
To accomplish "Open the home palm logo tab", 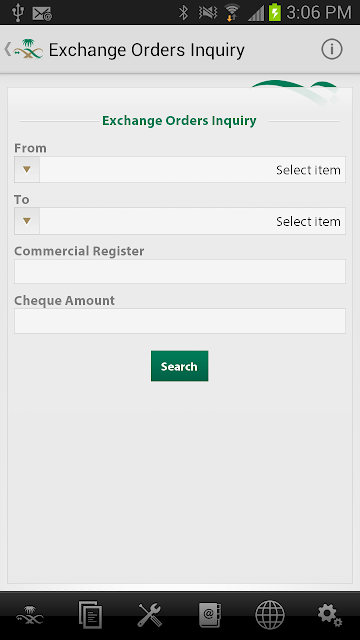I will click(x=30, y=615).
